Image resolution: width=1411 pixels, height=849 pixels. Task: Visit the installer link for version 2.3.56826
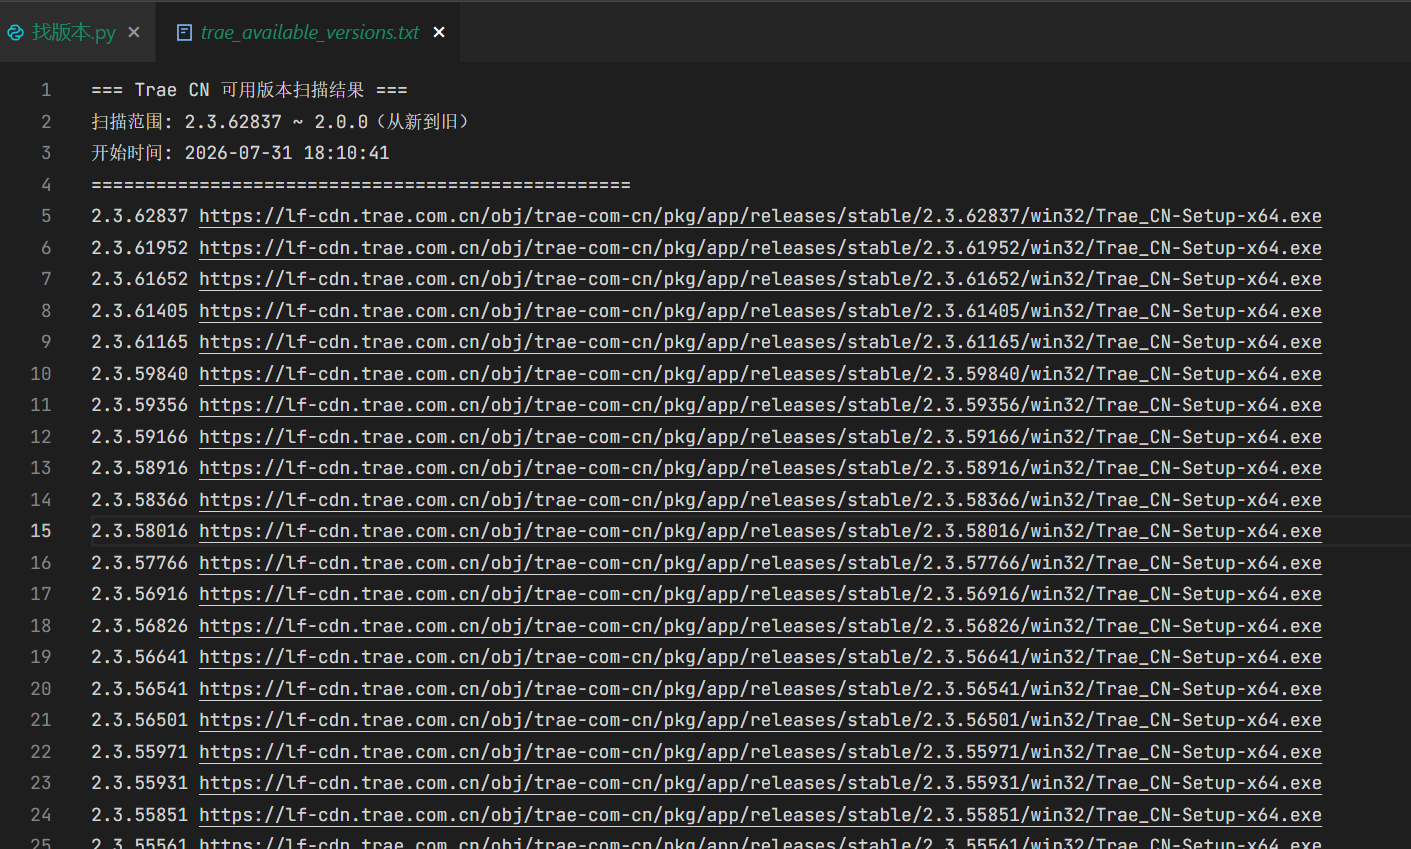760,626
